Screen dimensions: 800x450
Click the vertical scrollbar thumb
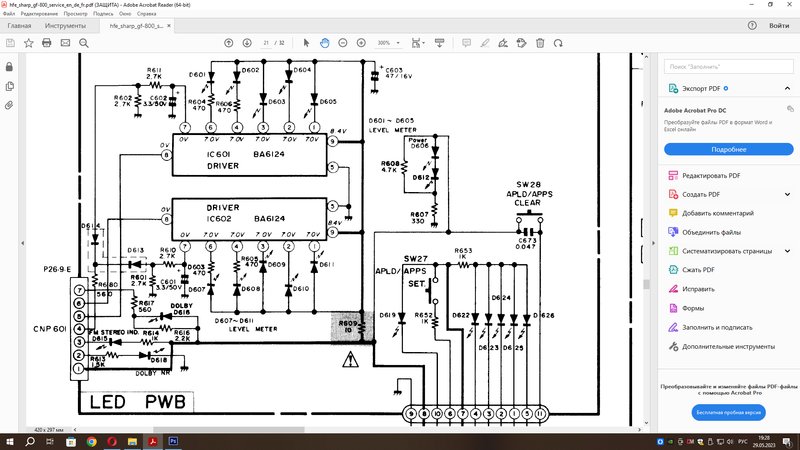(x=646, y=285)
